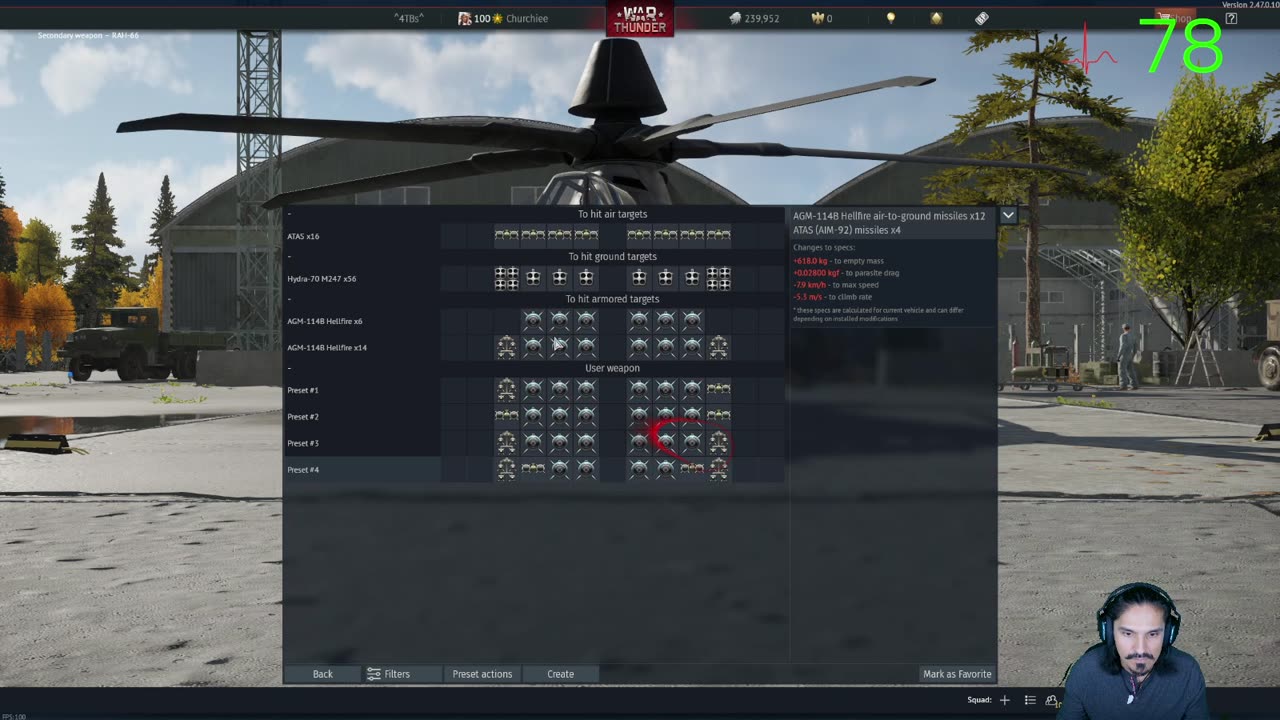Open the Churchiee player profile
1280x720 pixels.
pyautogui.click(x=527, y=18)
